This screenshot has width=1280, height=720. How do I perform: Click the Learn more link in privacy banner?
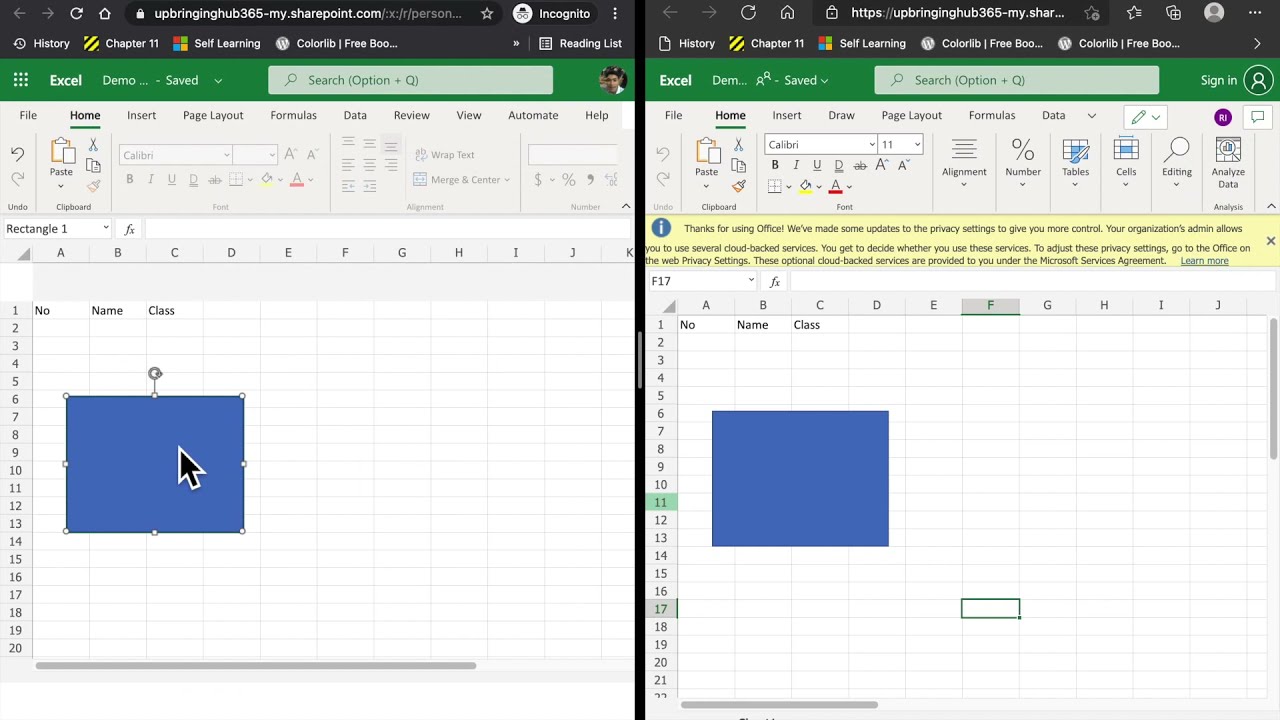(x=1204, y=261)
